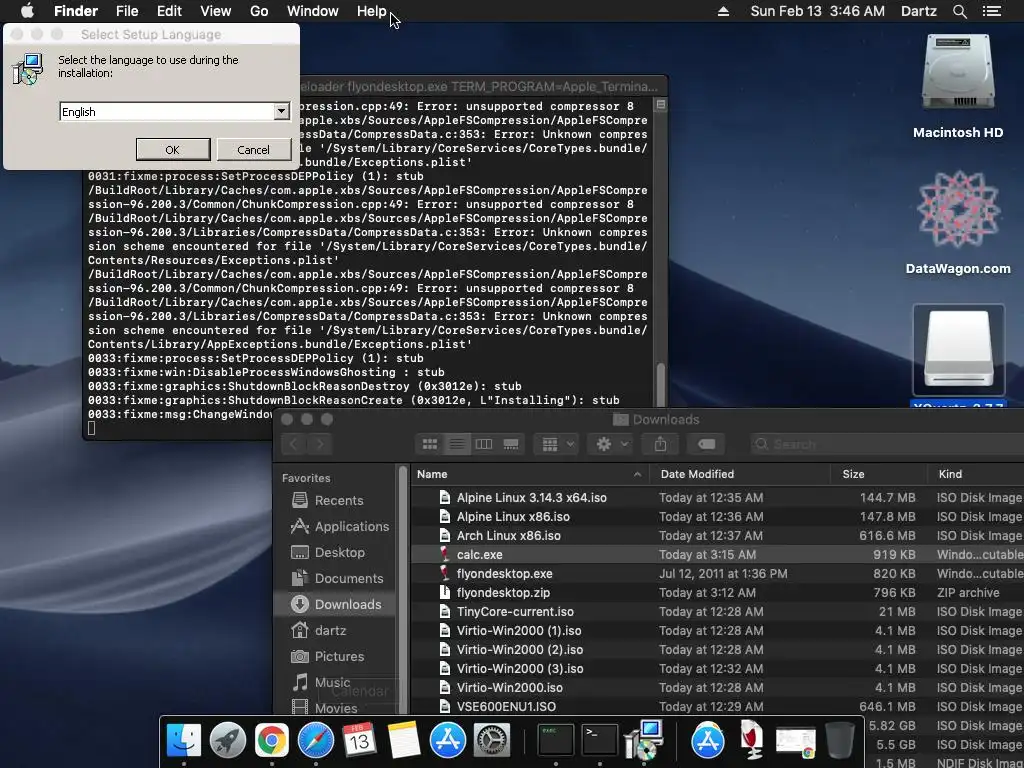Screen dimensions: 1024x768
Task: Open the View menu
Action: click(216, 11)
